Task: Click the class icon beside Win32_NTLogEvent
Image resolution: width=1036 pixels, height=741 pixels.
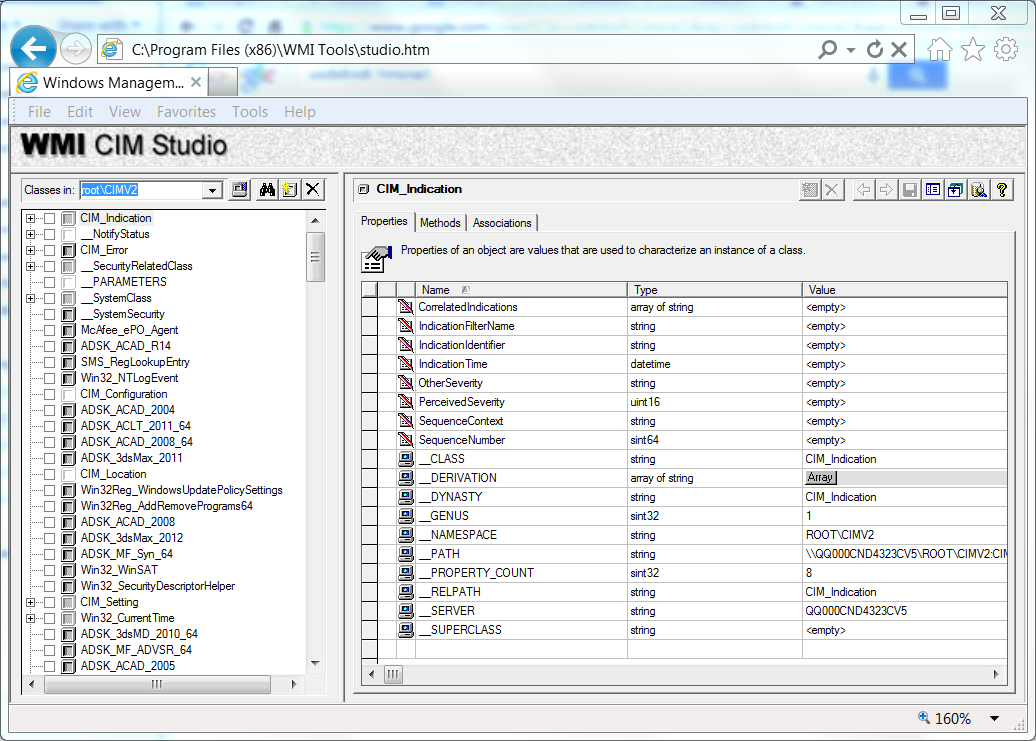Action: tap(68, 378)
